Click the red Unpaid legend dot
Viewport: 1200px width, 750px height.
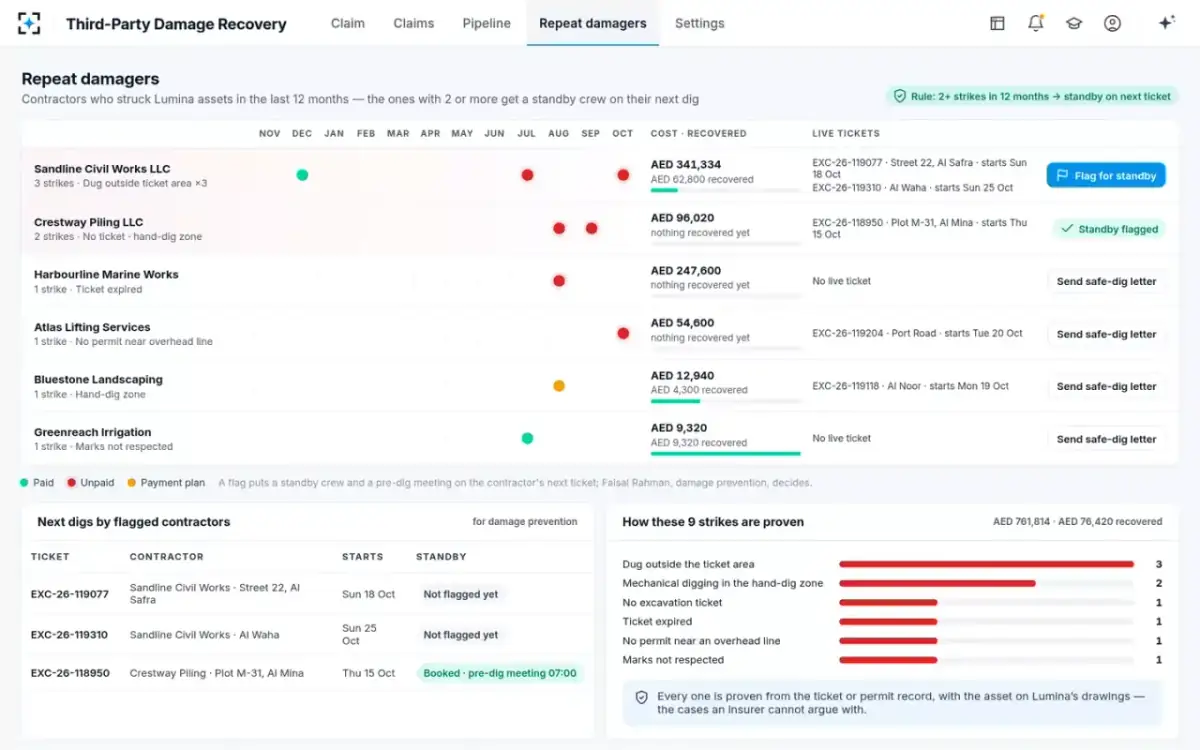click(x=71, y=482)
